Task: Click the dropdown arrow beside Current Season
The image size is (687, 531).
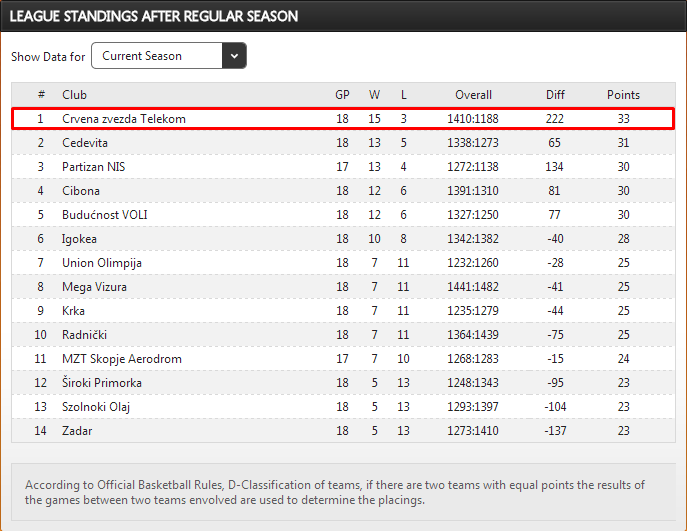Action: coord(234,56)
